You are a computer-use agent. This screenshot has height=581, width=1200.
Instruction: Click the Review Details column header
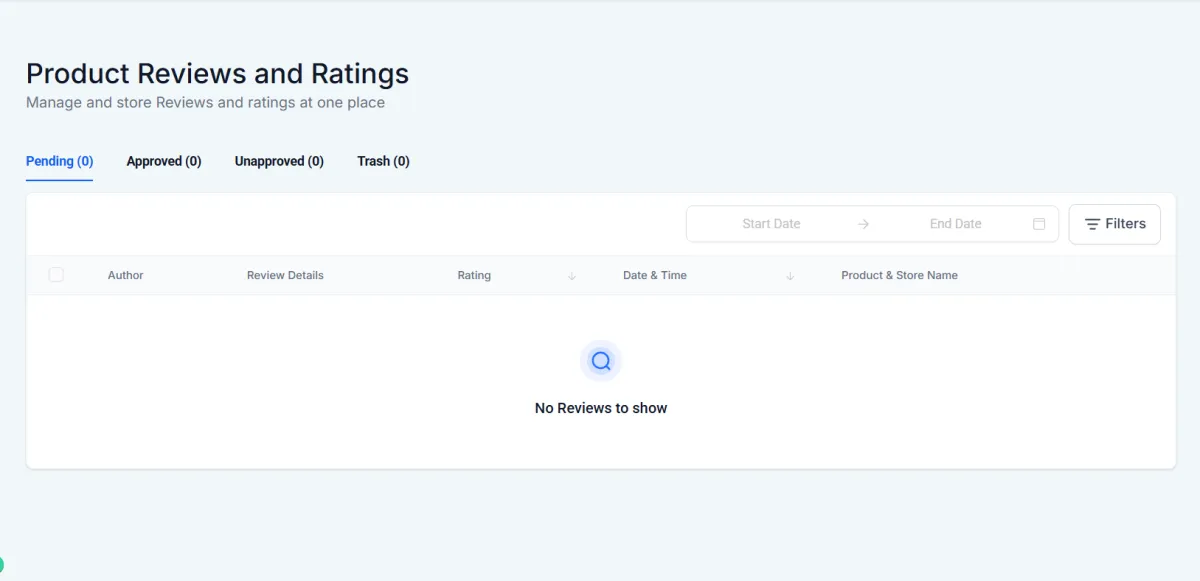pos(285,275)
